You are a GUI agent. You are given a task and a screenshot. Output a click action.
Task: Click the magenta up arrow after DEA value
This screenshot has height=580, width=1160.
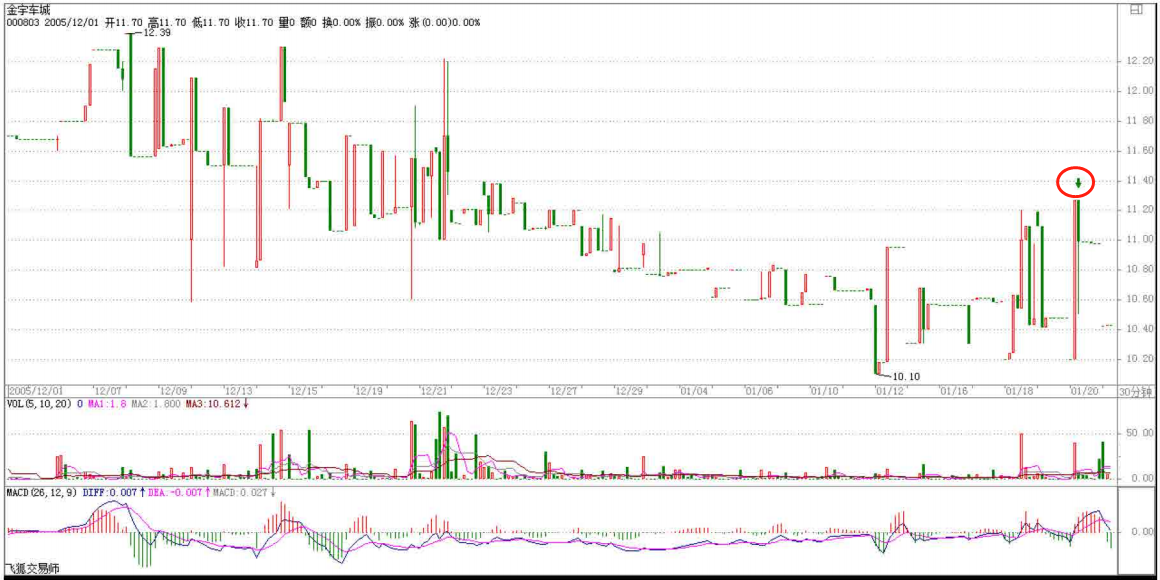click(209, 493)
